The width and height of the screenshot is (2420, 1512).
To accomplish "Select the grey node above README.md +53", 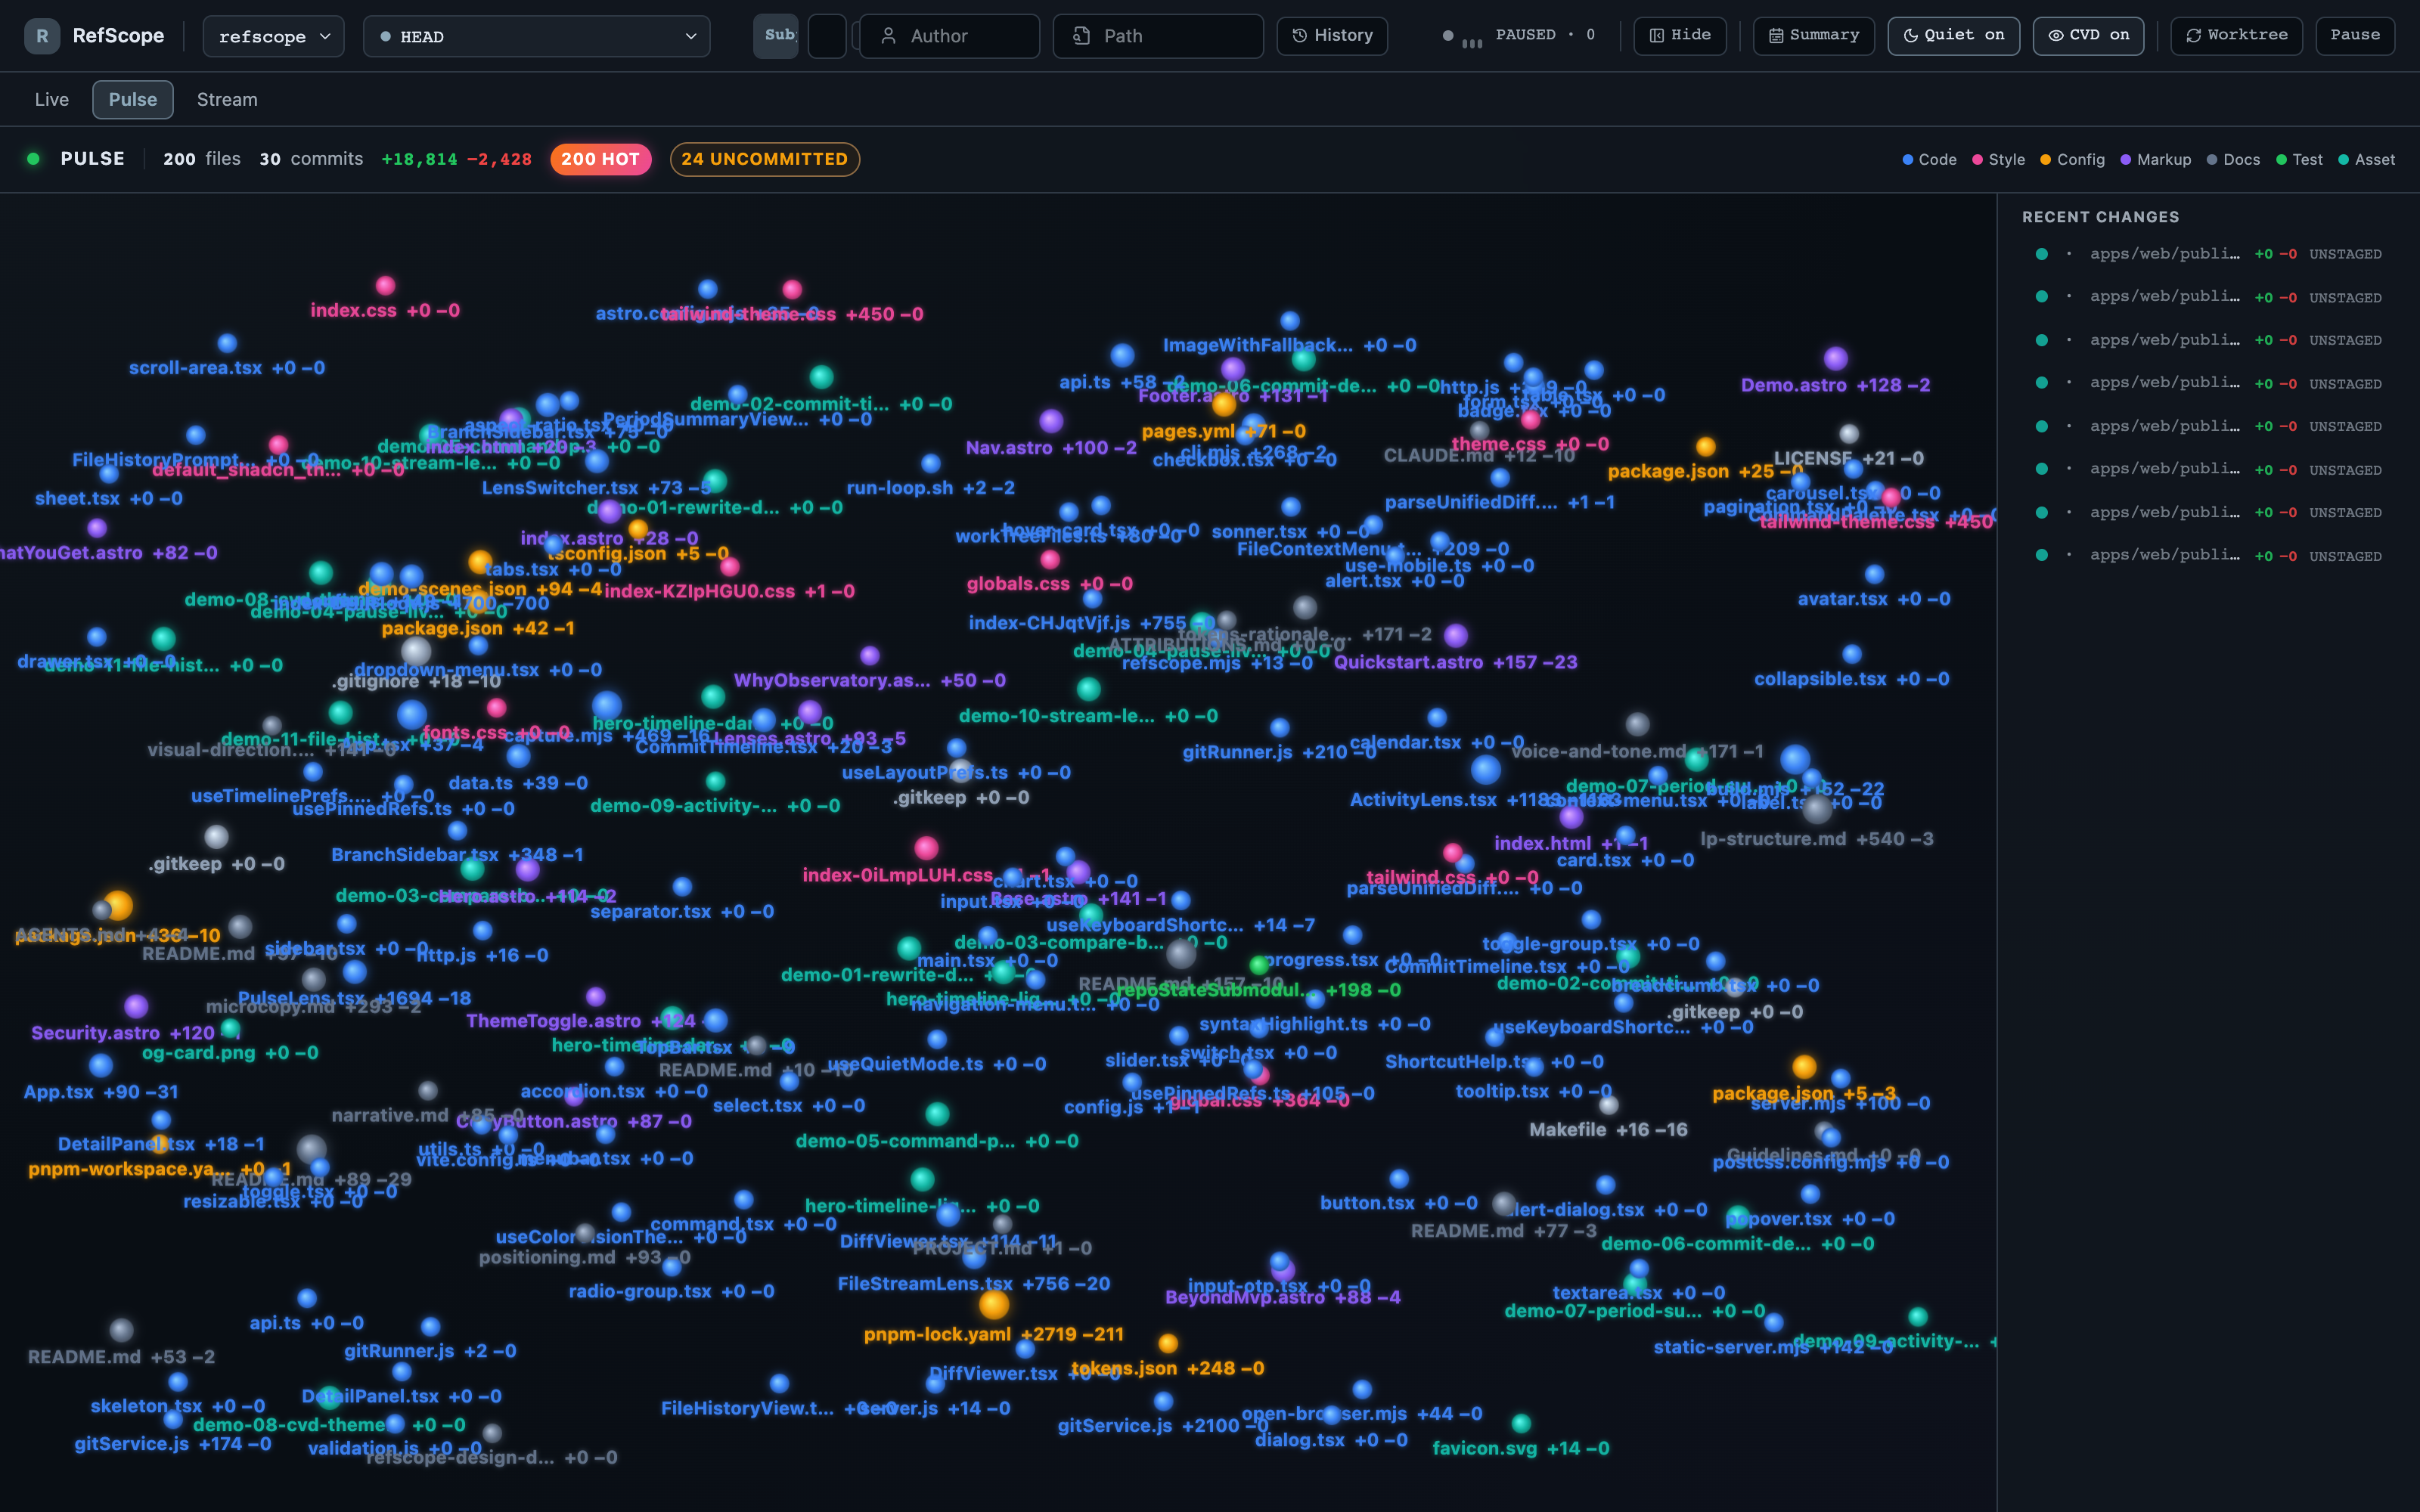I will pos(121,1330).
